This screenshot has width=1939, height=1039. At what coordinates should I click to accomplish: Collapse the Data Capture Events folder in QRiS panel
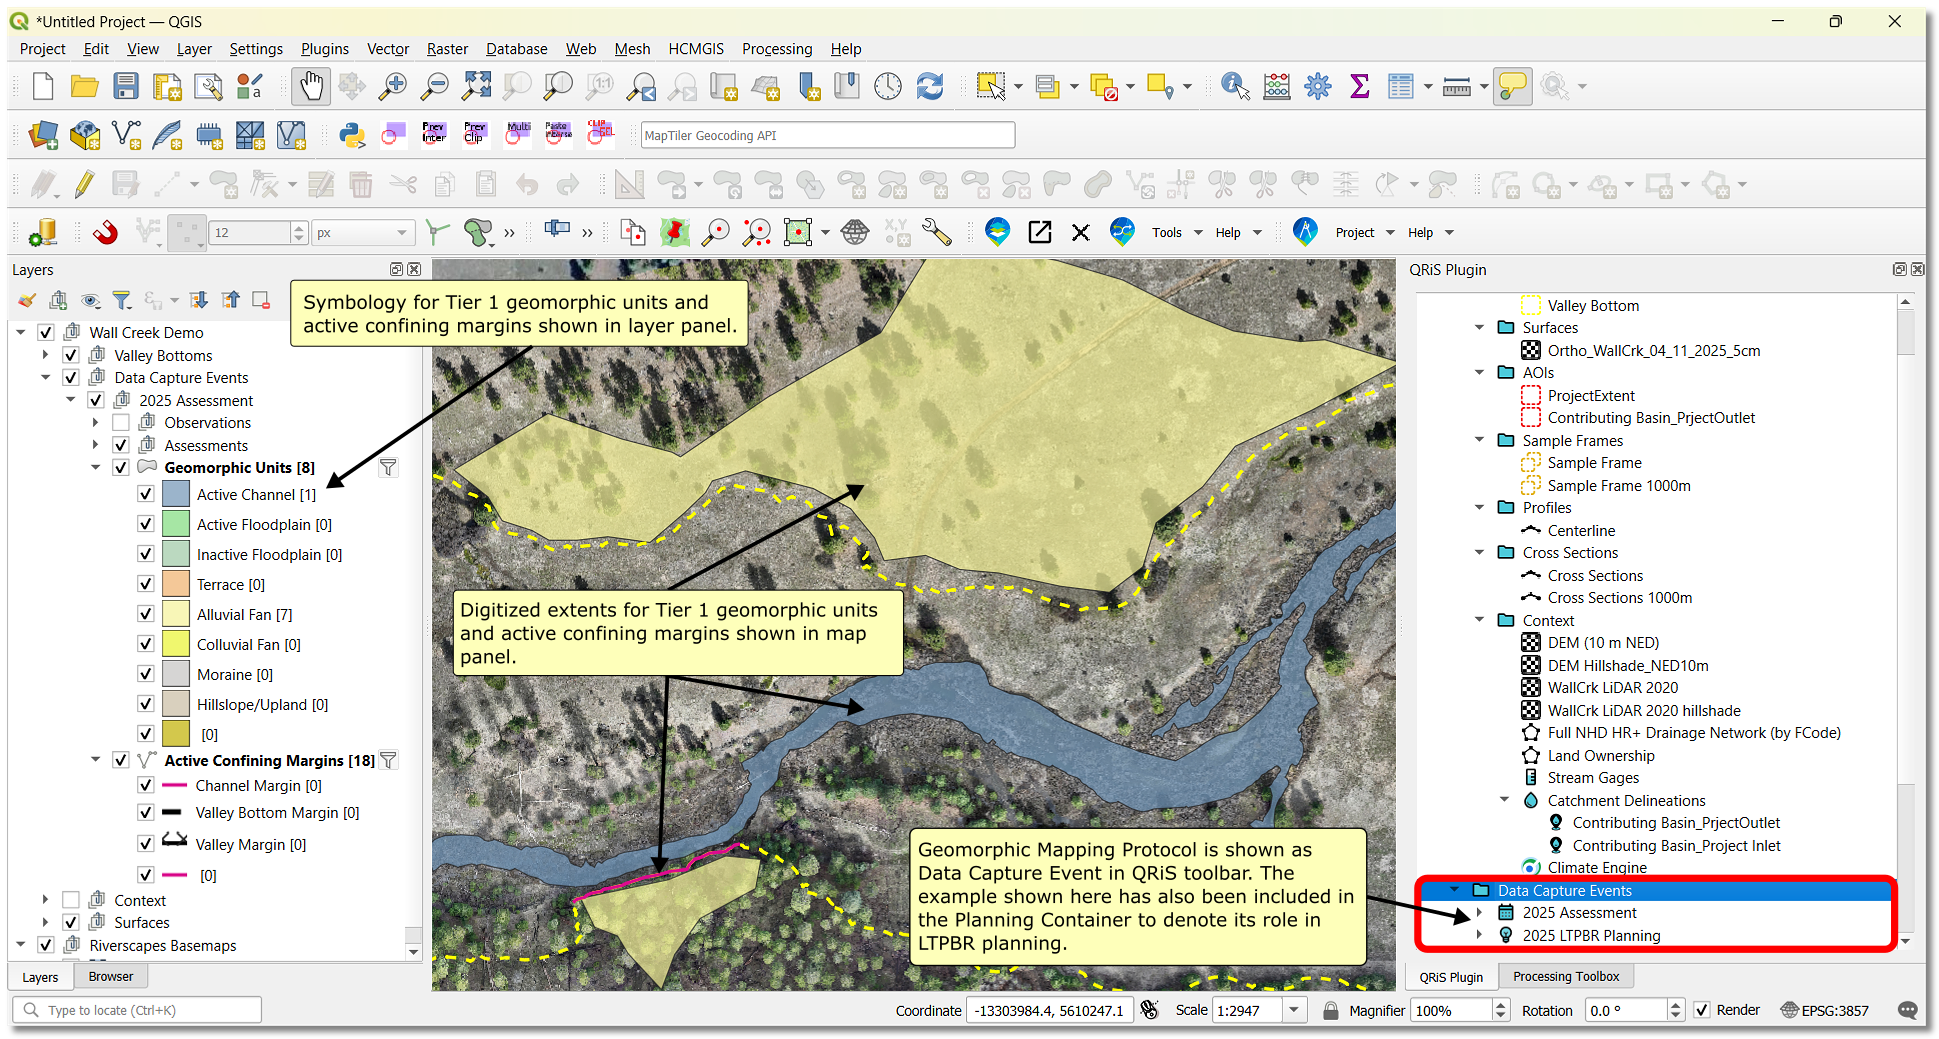click(x=1456, y=890)
